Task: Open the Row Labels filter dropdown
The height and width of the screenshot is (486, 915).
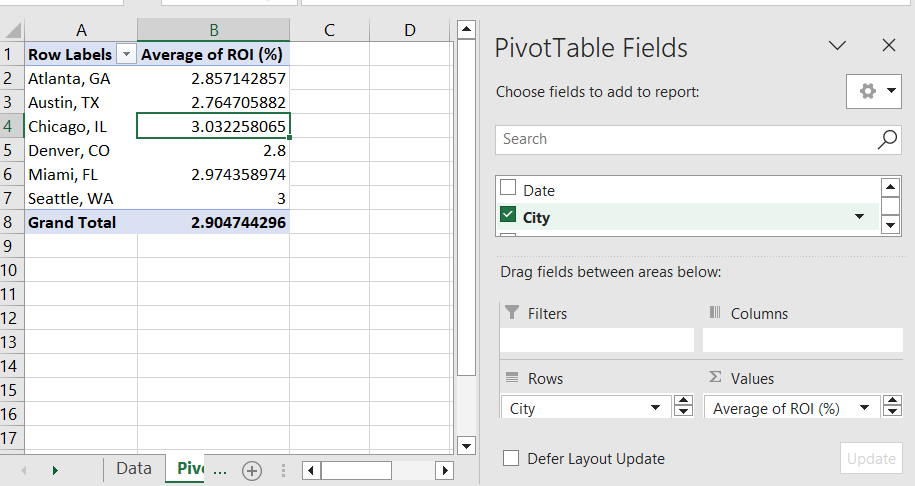Action: pos(126,55)
